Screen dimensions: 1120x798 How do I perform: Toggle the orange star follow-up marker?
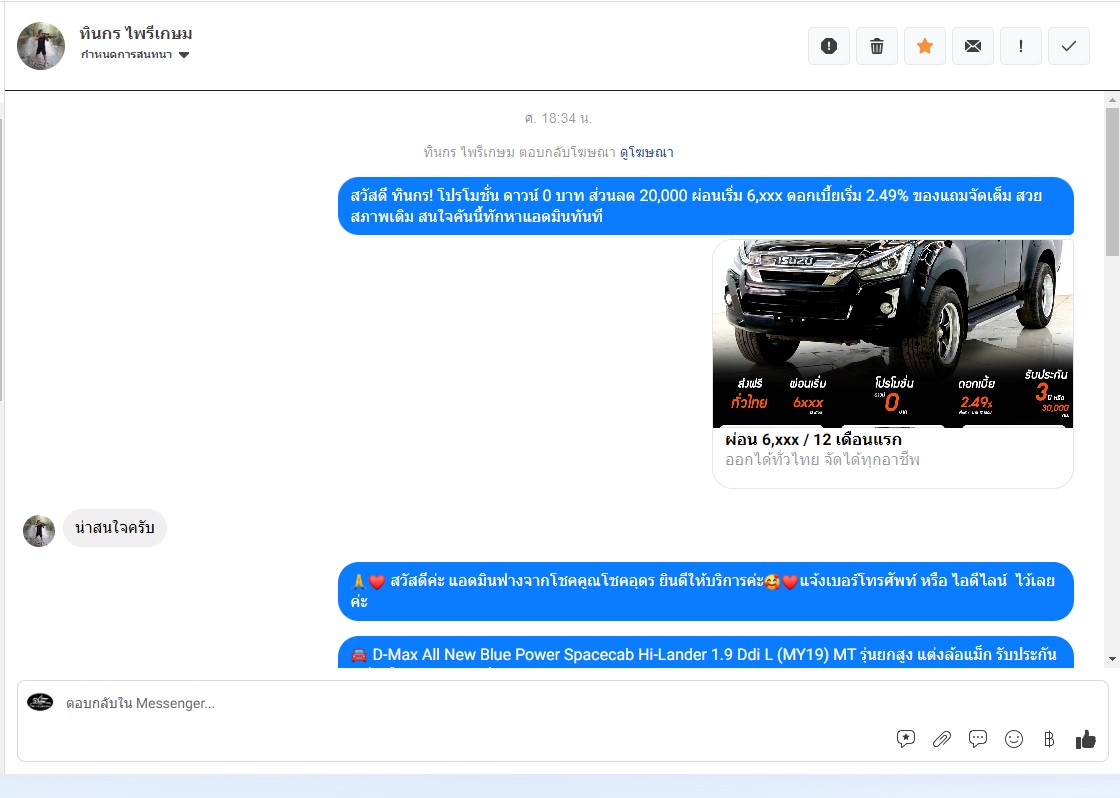pos(925,46)
